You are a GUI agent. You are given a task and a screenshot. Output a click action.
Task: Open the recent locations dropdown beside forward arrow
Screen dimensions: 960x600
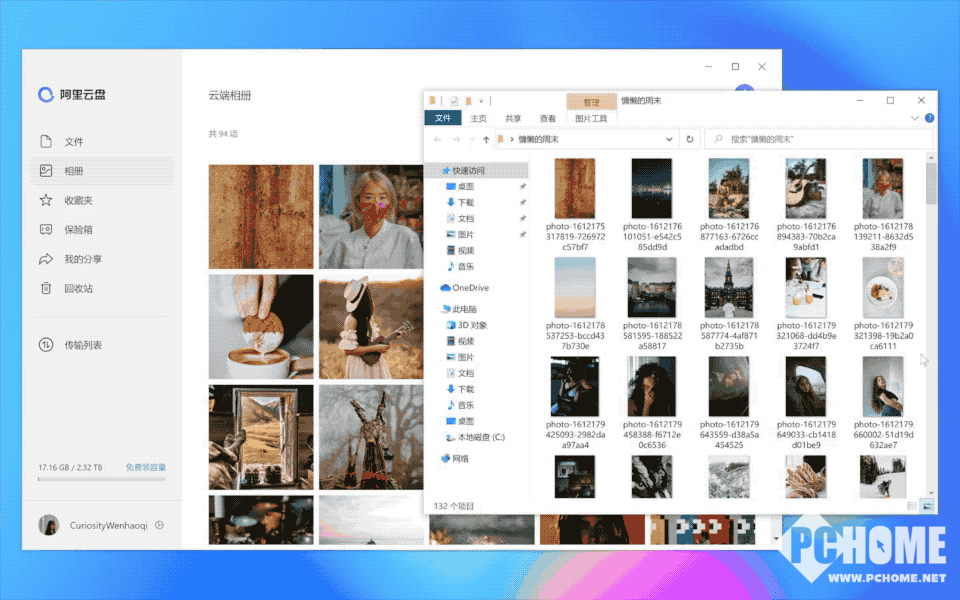[472, 140]
